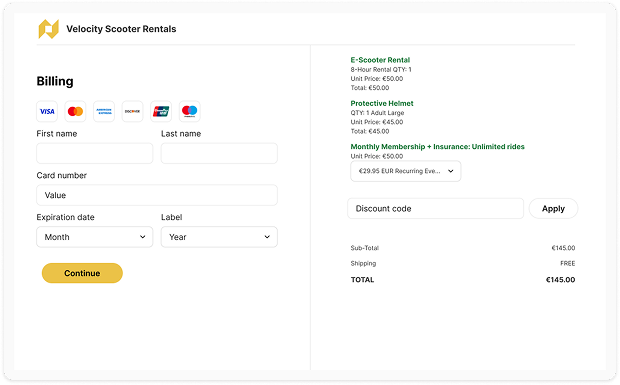The width and height of the screenshot is (620, 385).
Task: Choose the Maestro card icon
Action: (190, 111)
